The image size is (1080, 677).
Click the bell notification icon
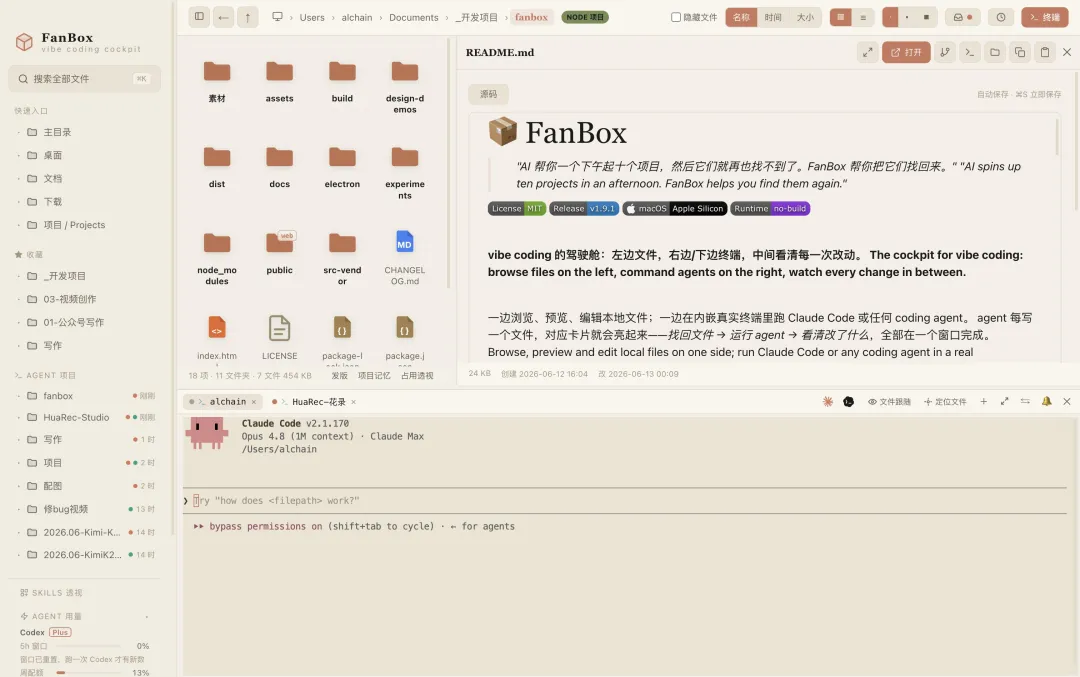tap(1046, 402)
